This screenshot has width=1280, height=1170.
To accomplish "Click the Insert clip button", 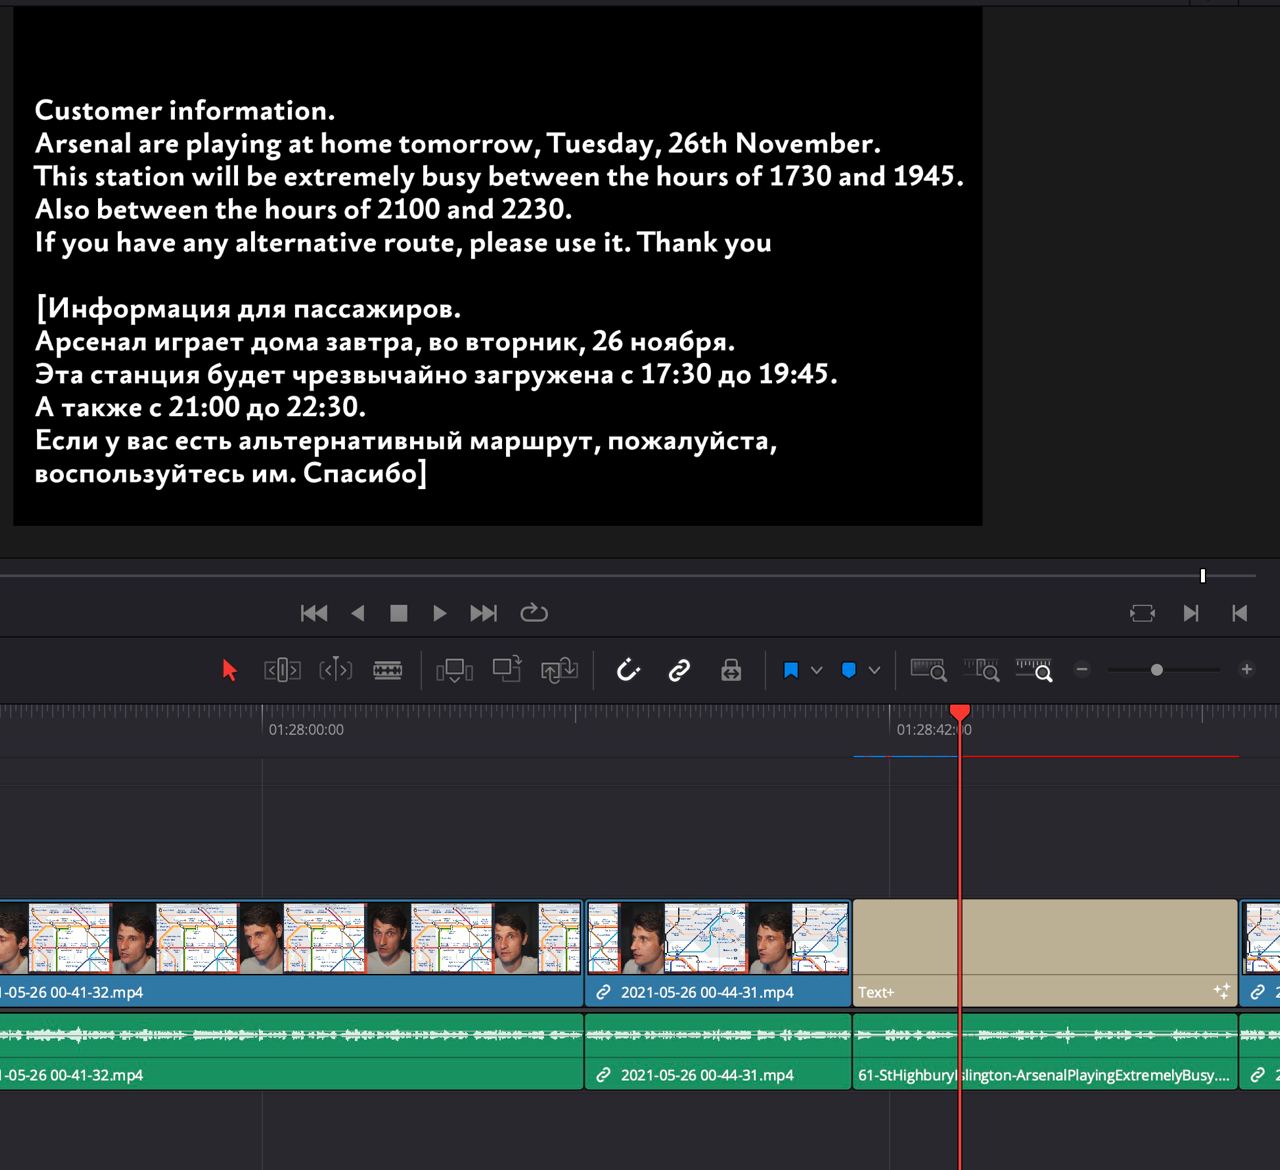I will [x=454, y=670].
